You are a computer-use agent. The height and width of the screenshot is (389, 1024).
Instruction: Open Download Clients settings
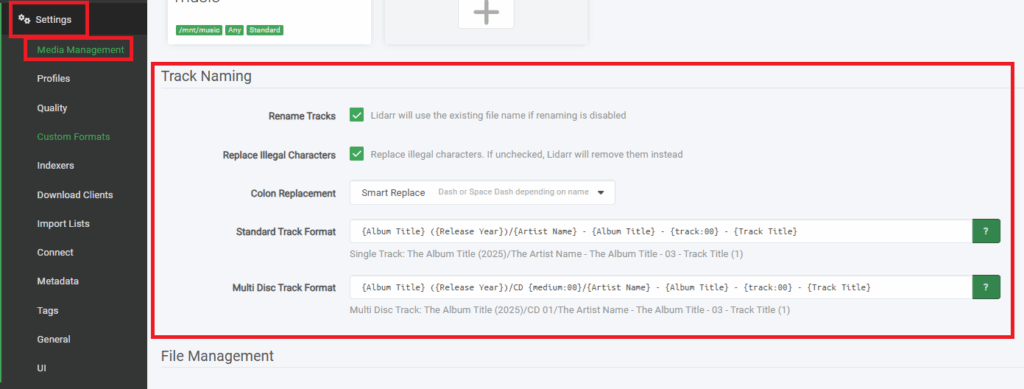point(75,194)
